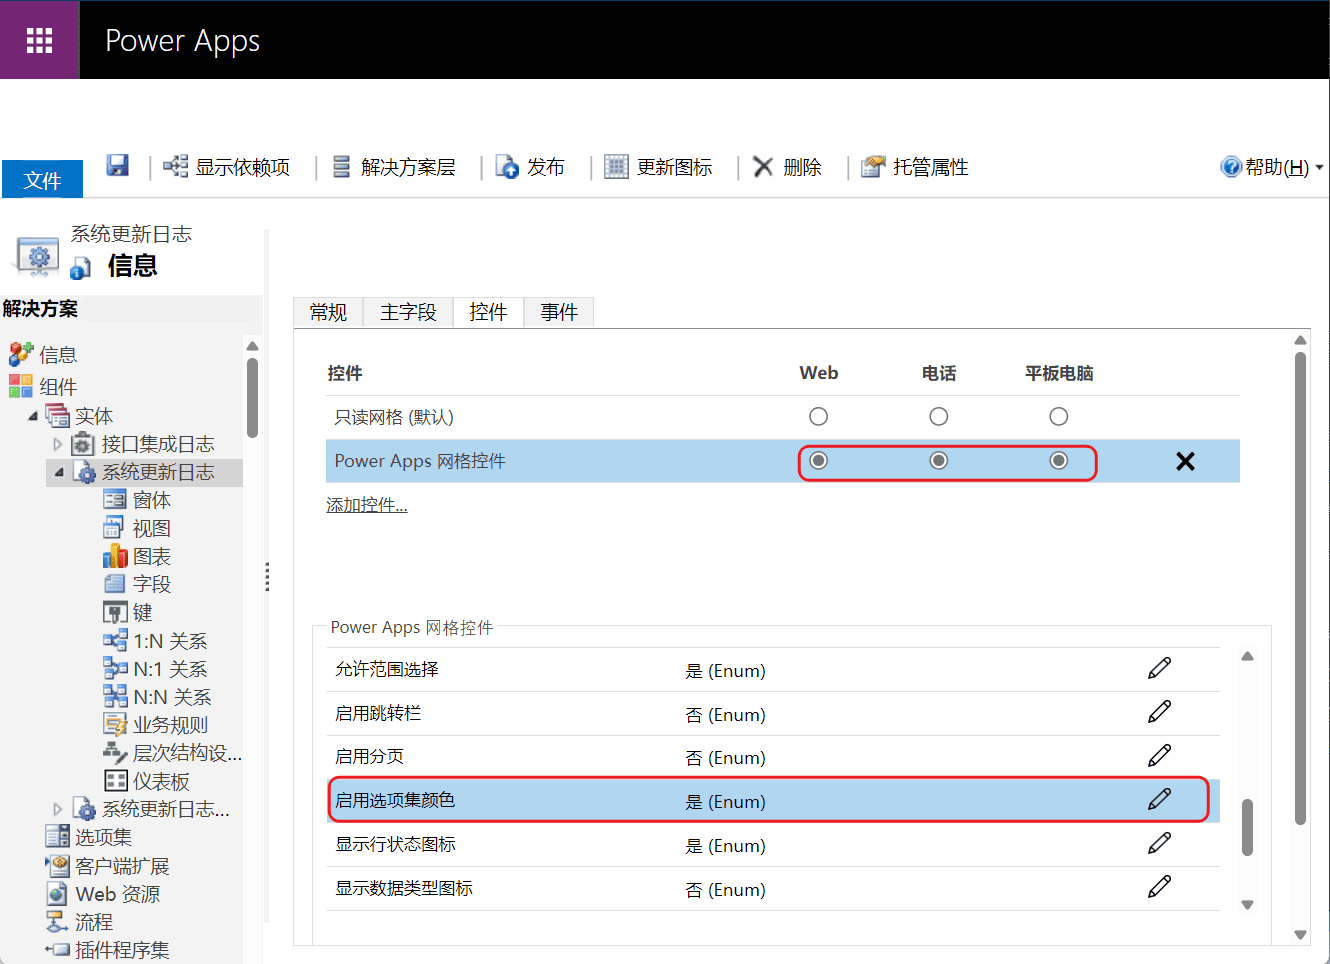Image resolution: width=1330 pixels, height=964 pixels.
Task: Click the 添加控件... link
Action: [x=367, y=505]
